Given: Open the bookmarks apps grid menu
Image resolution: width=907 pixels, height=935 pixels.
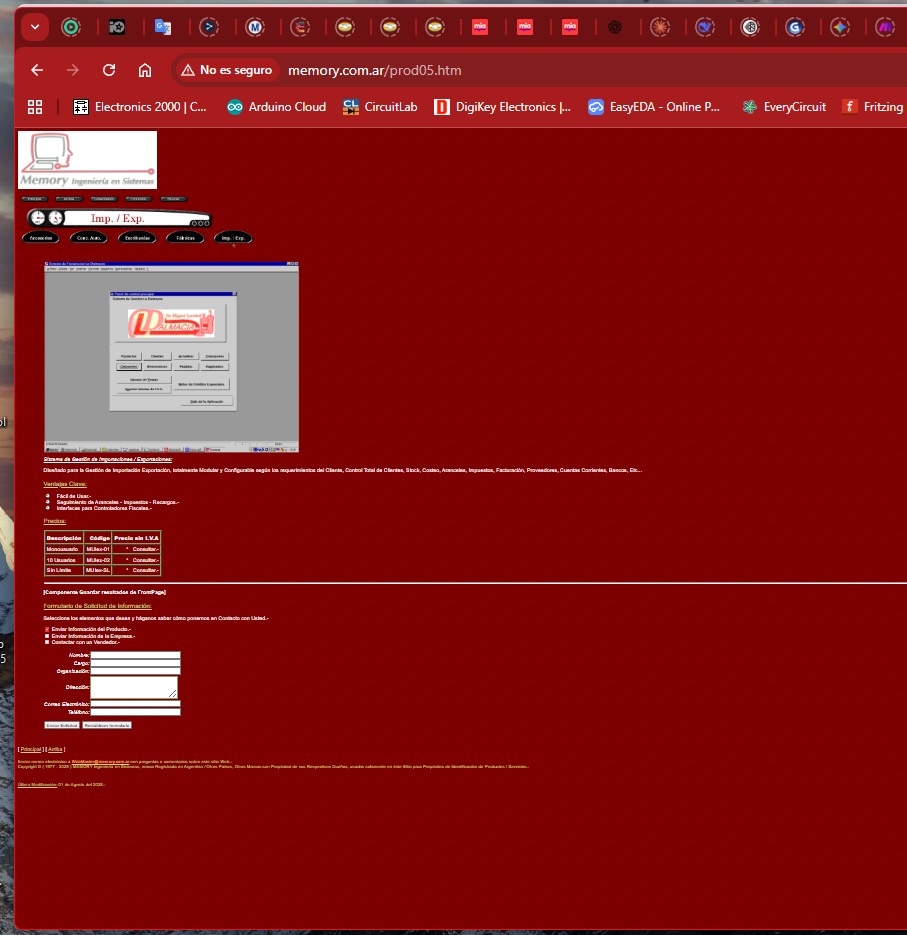Looking at the screenshot, I should (36, 107).
